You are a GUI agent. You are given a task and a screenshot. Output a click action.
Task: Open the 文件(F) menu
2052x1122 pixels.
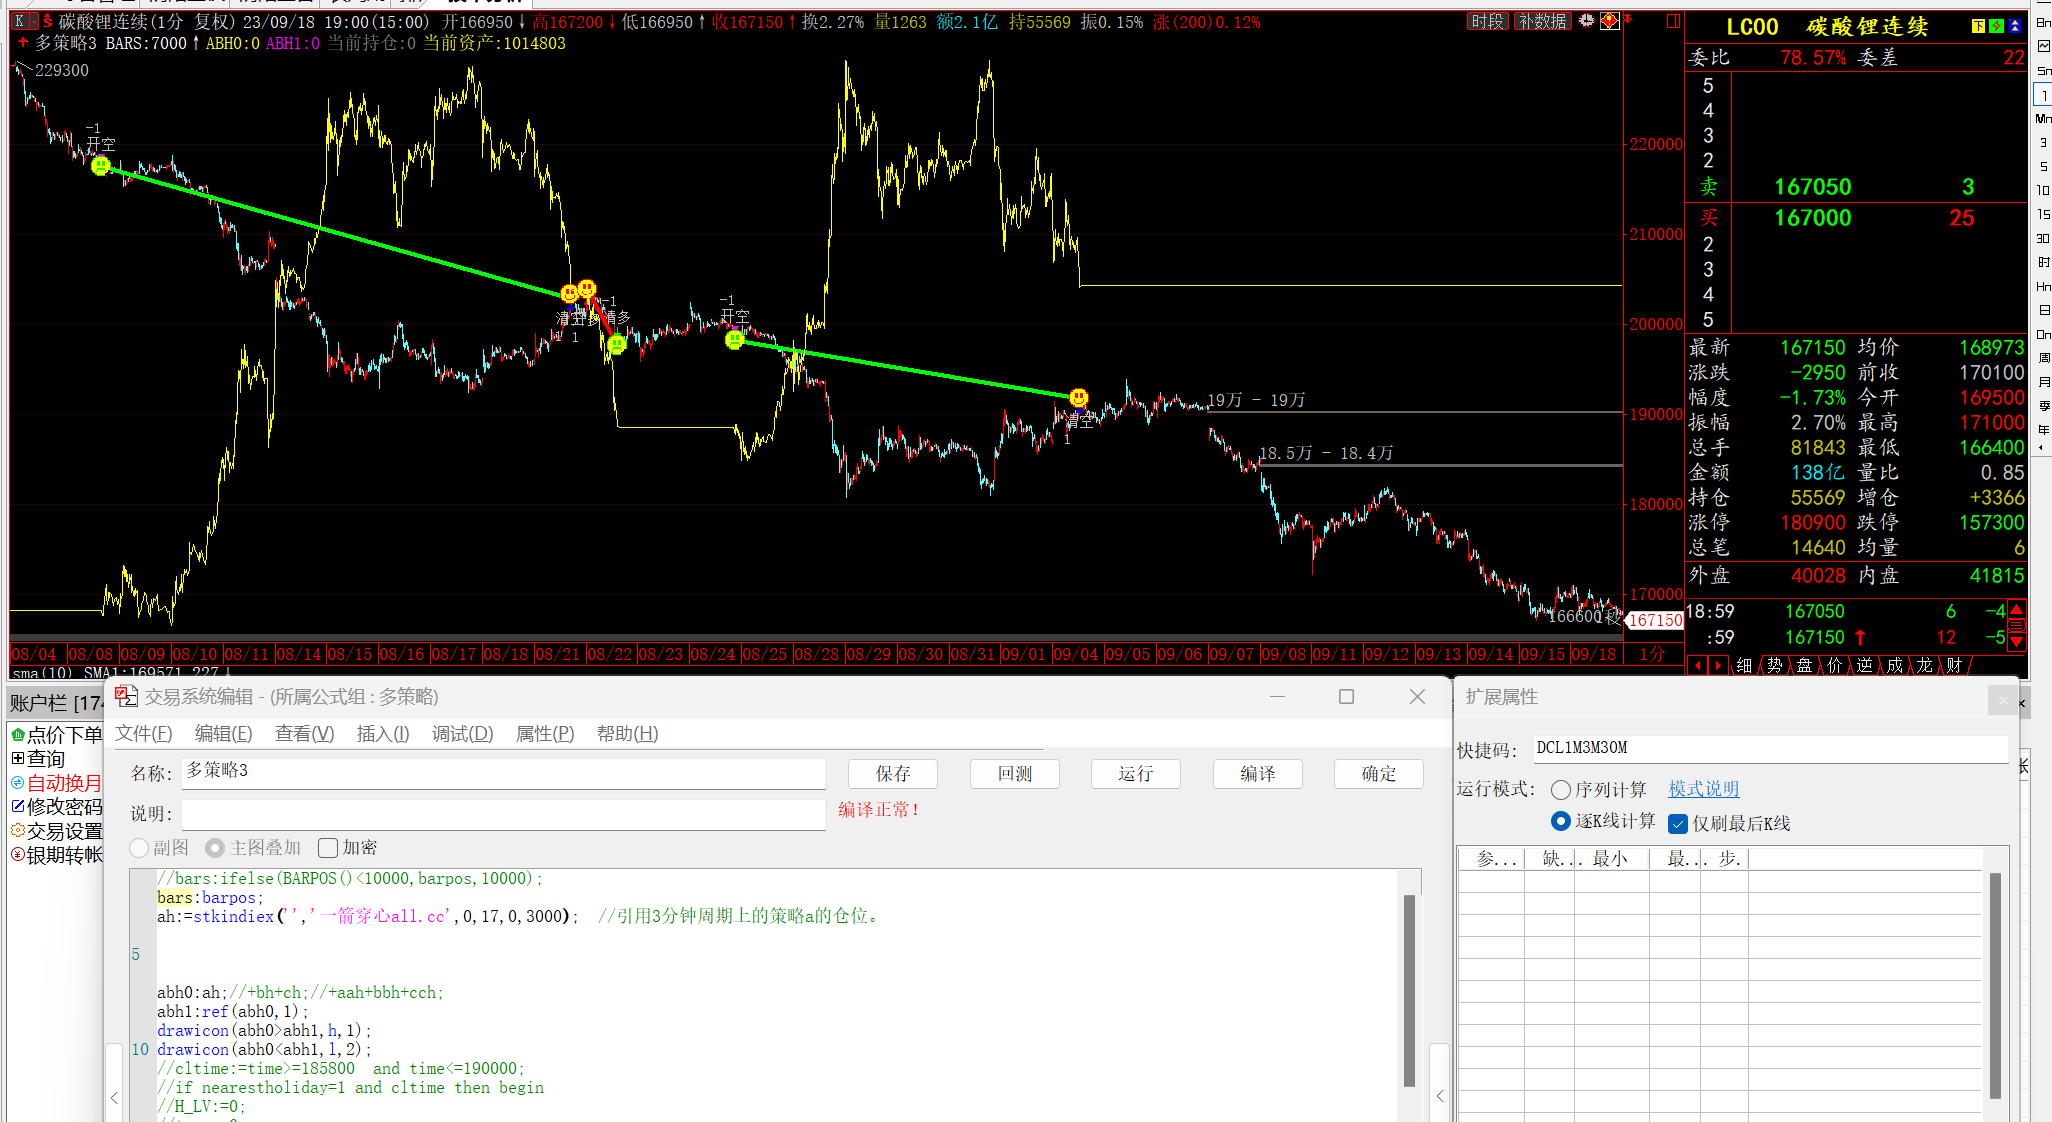[x=144, y=734]
